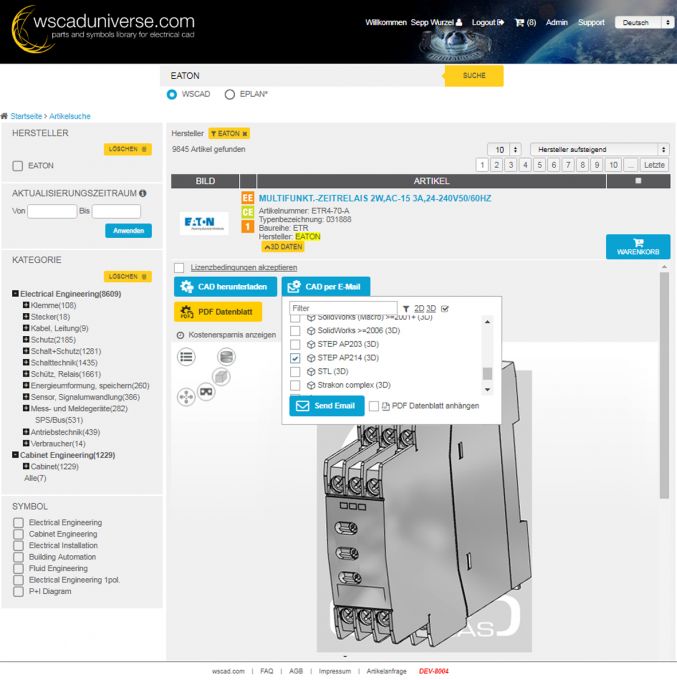Click the database cylinder icon in viewer
Screen dimensions: 677x680
click(x=226, y=357)
